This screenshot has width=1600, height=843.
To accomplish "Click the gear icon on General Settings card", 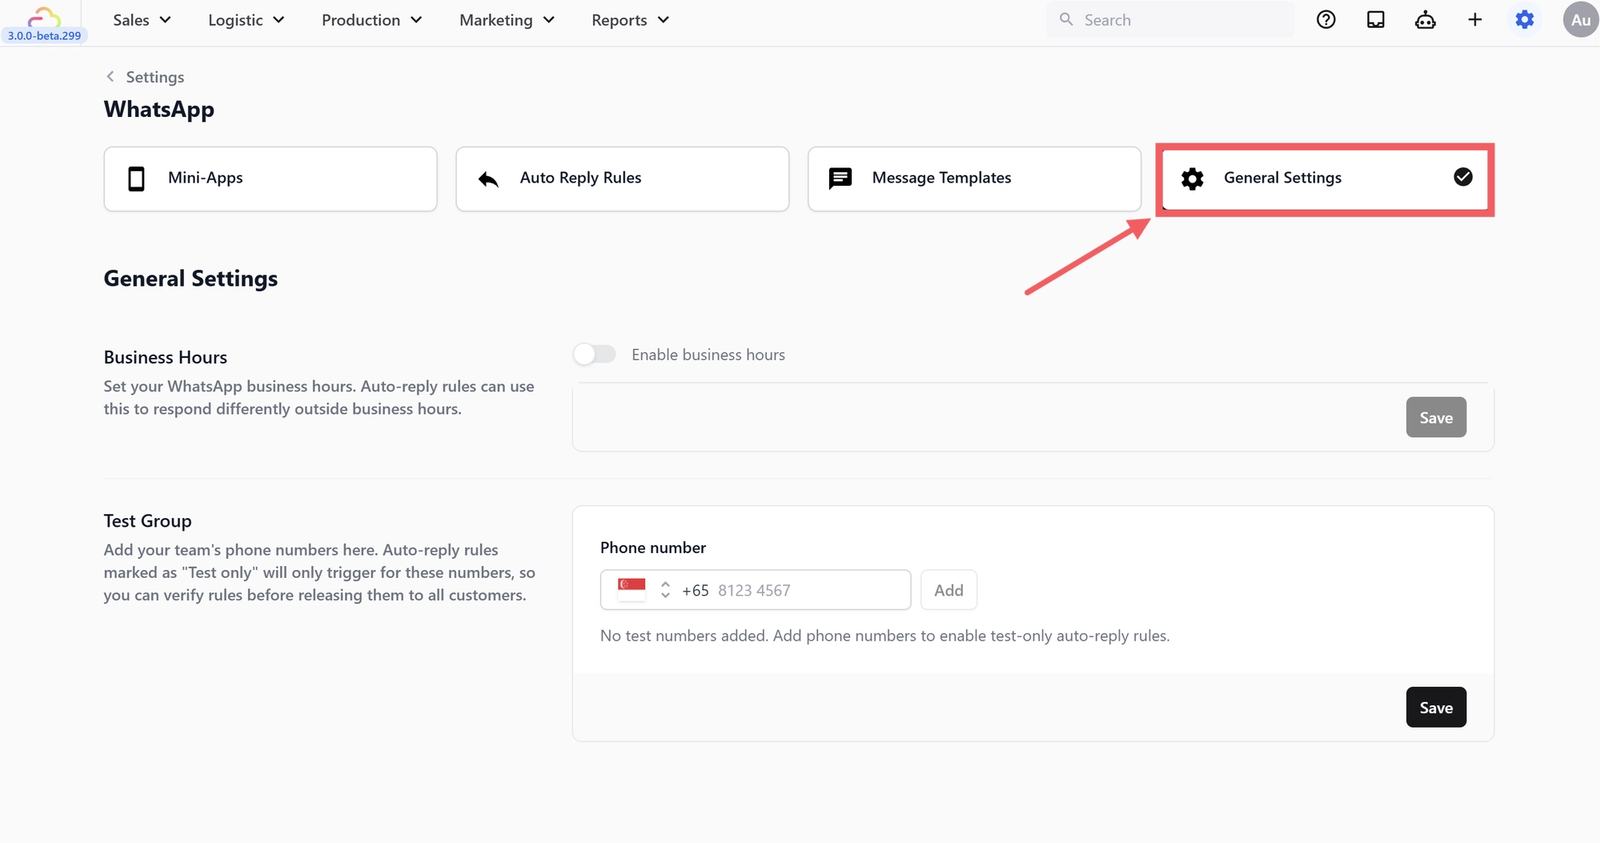I will (1192, 179).
